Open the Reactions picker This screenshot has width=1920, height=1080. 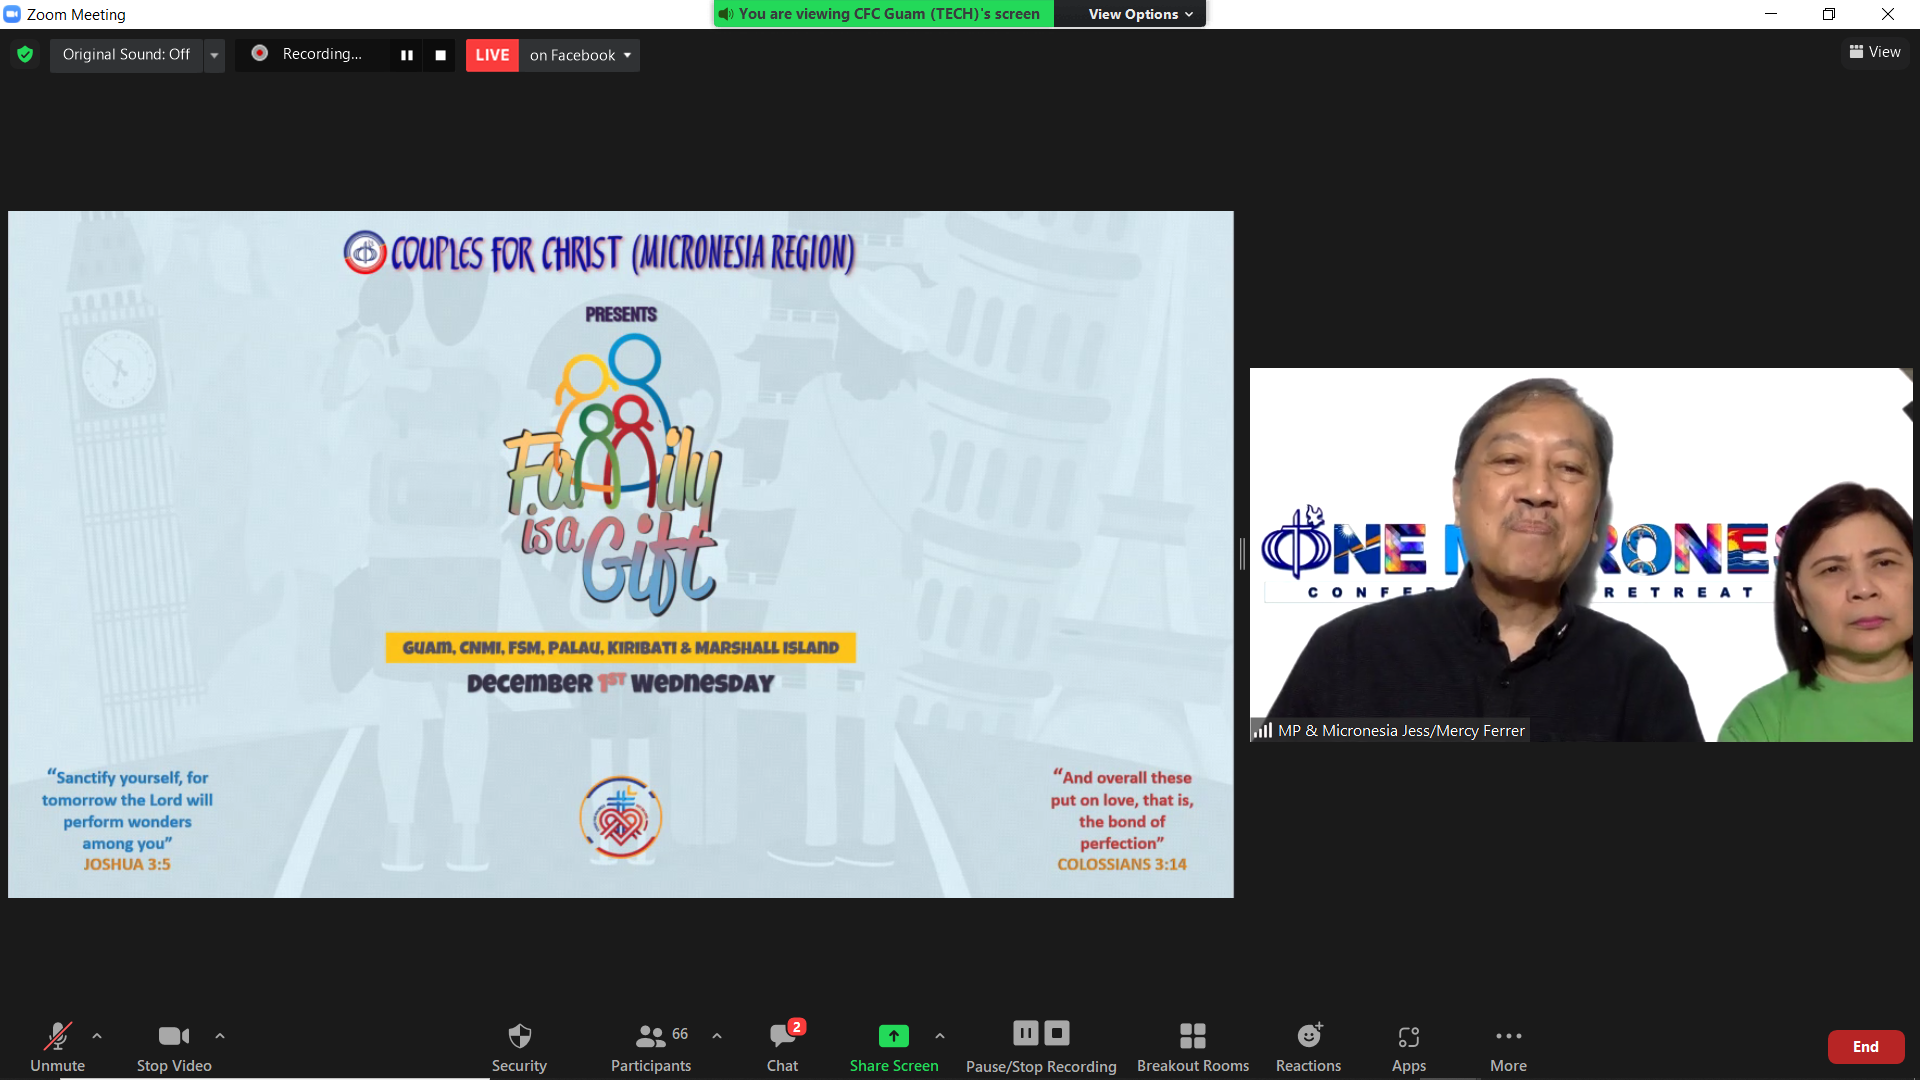click(x=1308, y=1046)
